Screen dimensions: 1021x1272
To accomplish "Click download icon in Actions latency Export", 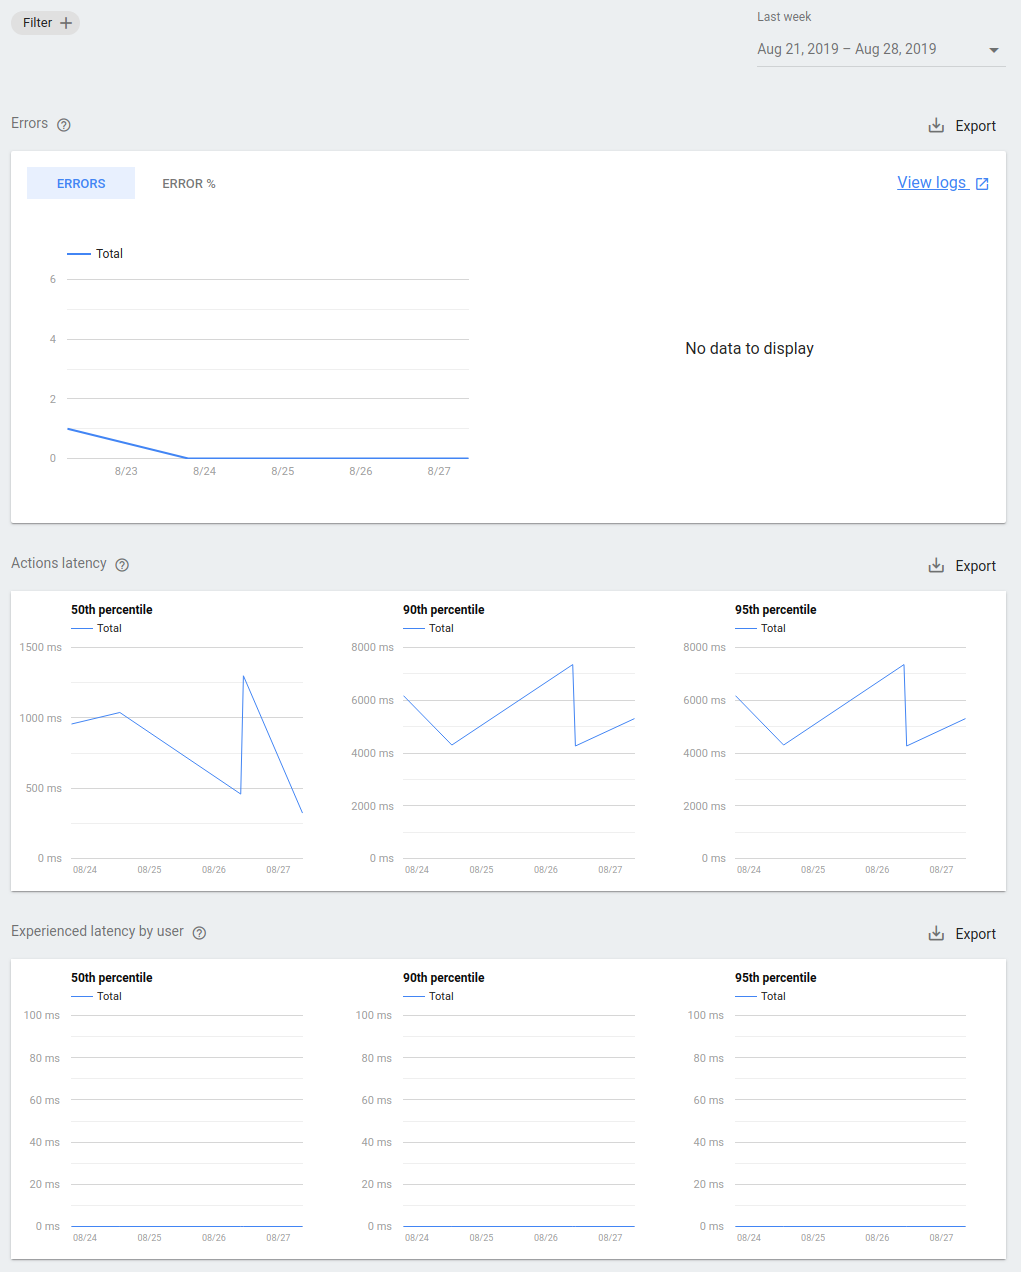I will tap(936, 566).
